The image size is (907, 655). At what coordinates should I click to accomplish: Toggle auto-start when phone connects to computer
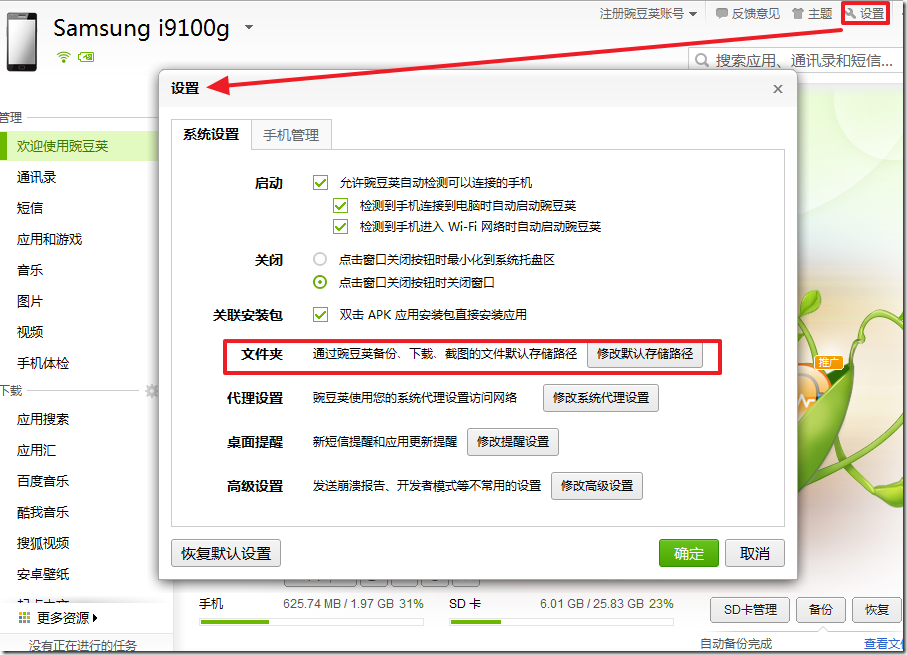click(x=340, y=205)
